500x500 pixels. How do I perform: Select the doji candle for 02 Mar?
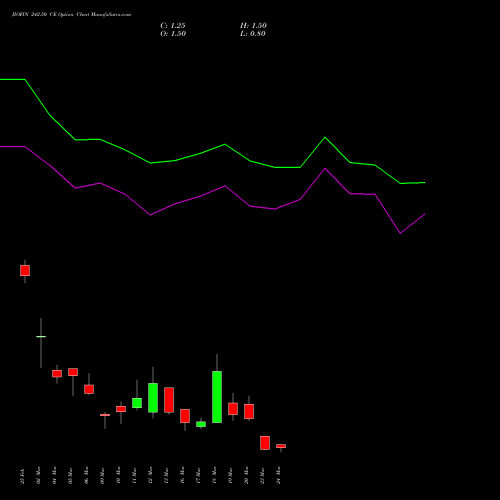point(41,337)
